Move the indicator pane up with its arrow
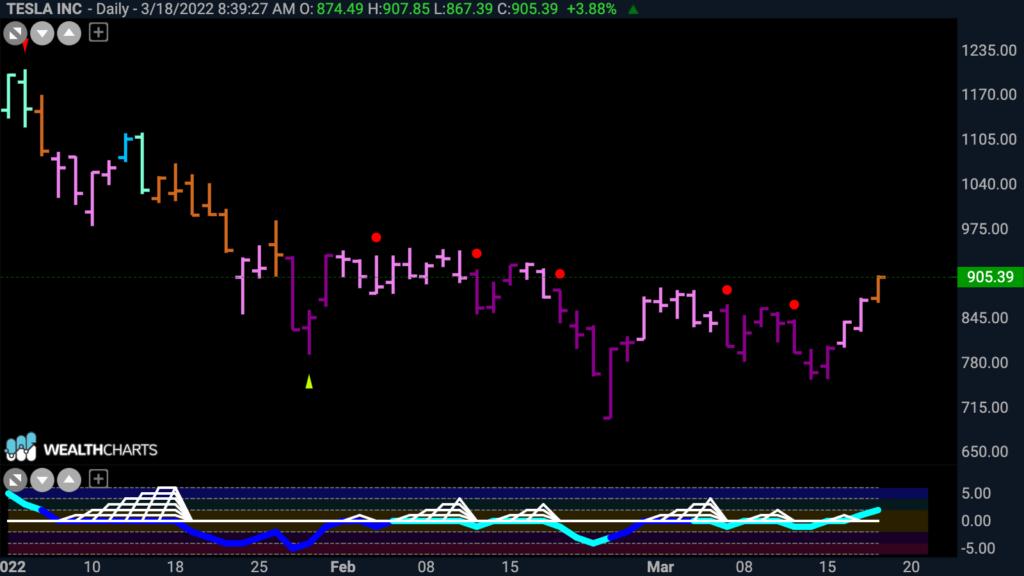 pos(69,479)
